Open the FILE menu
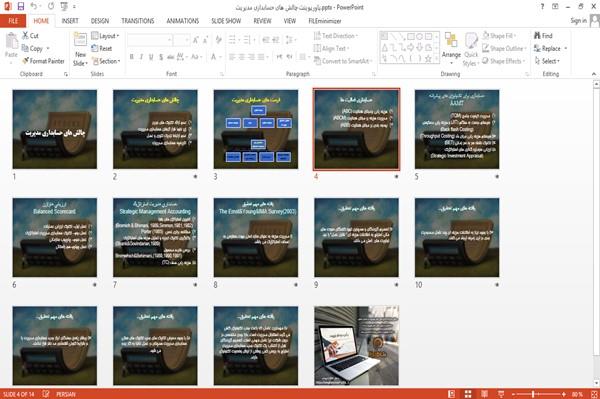Screen dimensions: 600x399 pyautogui.click(x=13, y=21)
